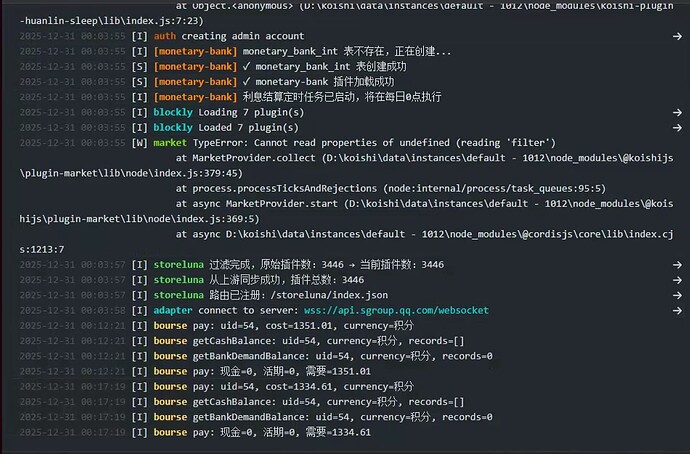This screenshot has height=454, width=690.
Task: Click arrow beside 'blockly Loaded 7 plugin(s)'
Action: [677, 127]
